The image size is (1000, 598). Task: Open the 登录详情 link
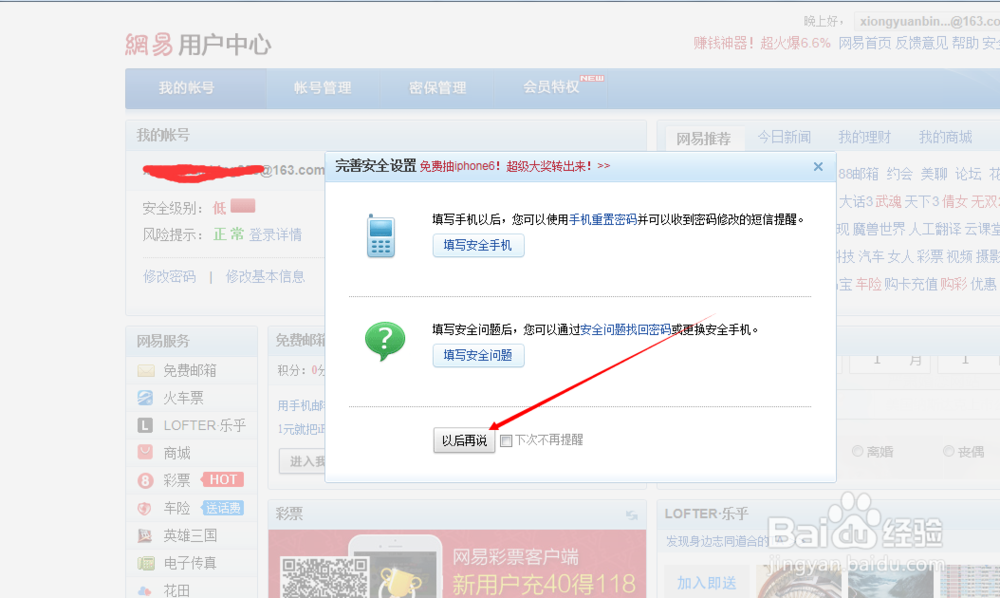point(275,235)
